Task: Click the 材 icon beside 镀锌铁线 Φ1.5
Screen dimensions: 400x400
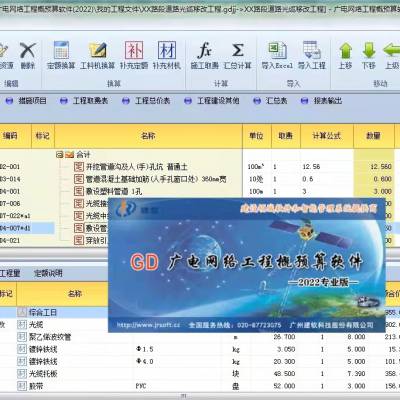Action: coord(22,349)
